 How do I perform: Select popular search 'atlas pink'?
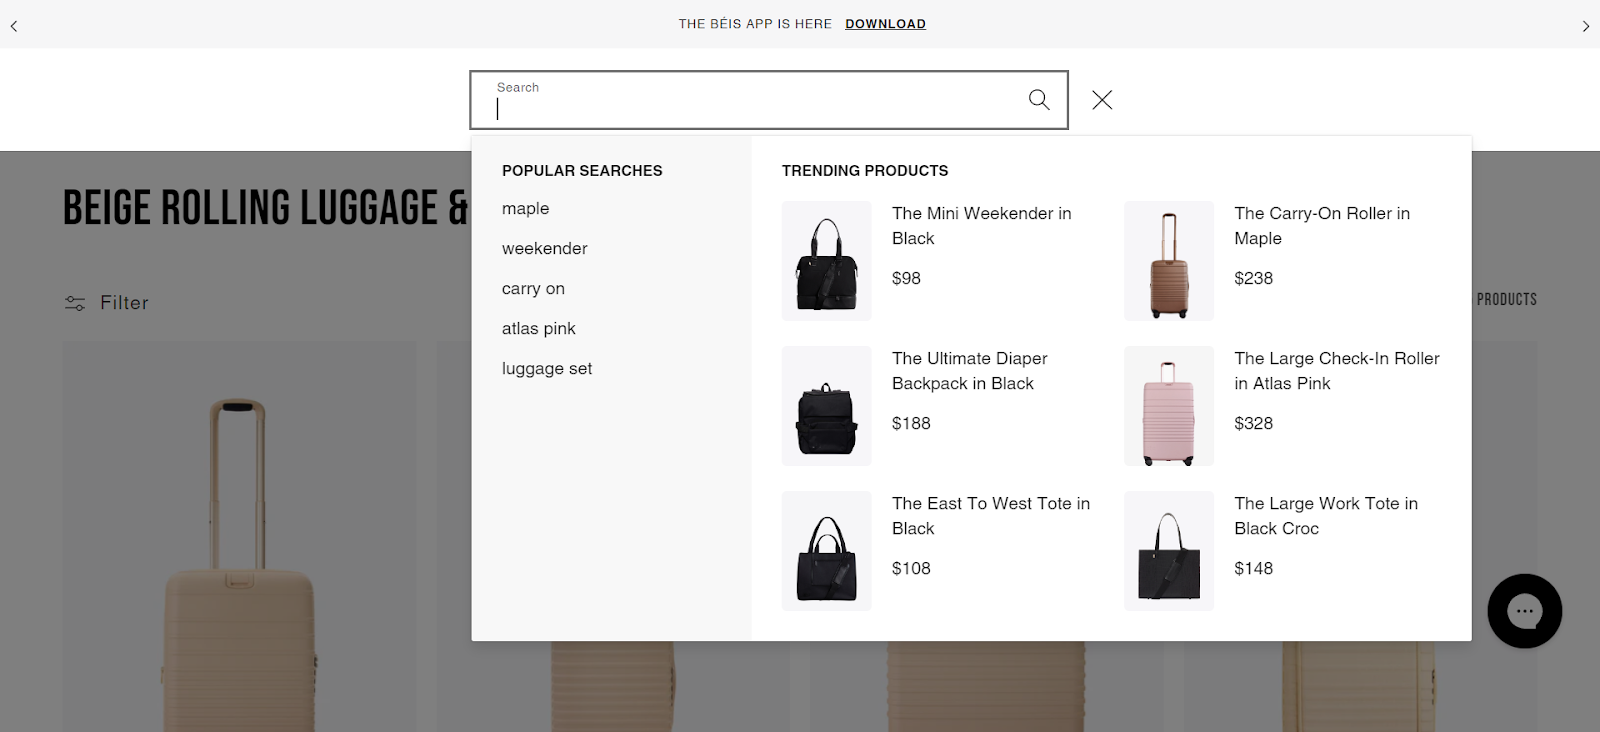(x=539, y=328)
